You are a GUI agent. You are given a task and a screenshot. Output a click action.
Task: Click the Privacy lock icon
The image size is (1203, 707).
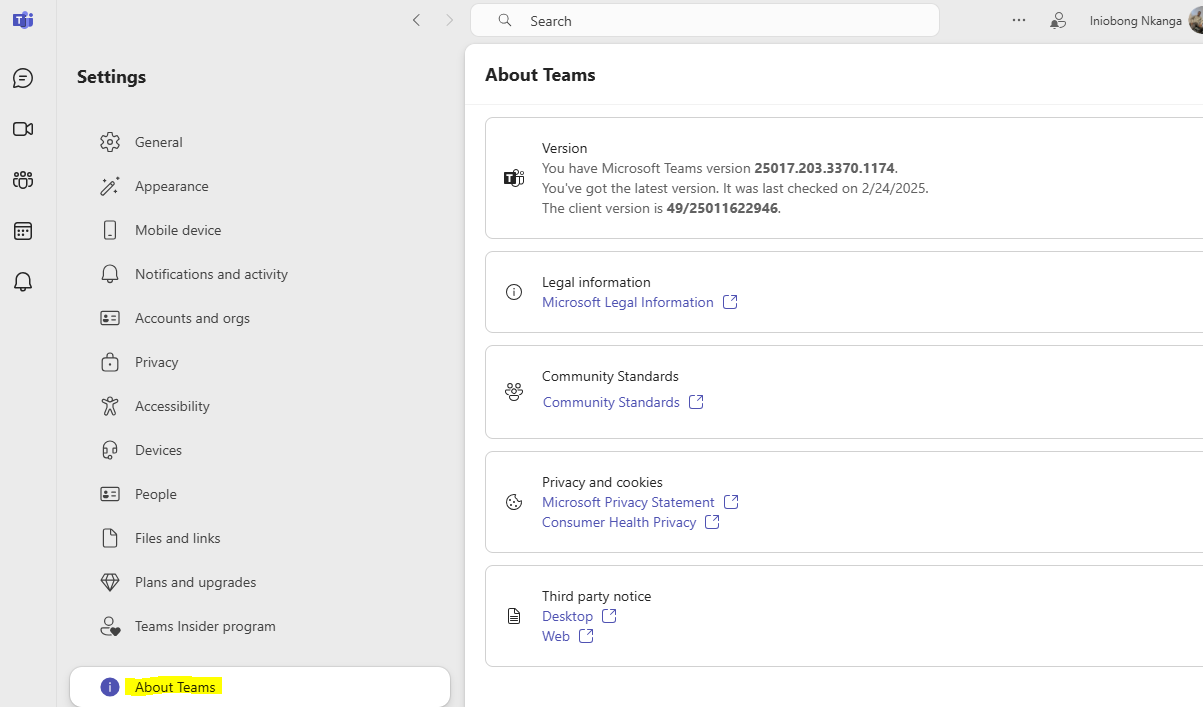110,362
